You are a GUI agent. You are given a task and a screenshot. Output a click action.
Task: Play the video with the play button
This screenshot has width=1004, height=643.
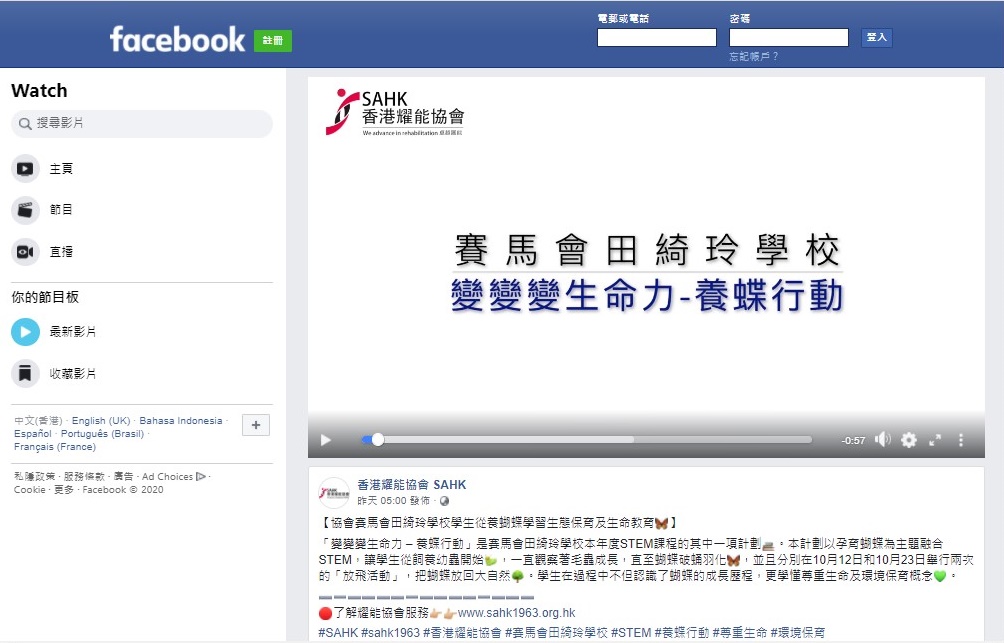[326, 440]
